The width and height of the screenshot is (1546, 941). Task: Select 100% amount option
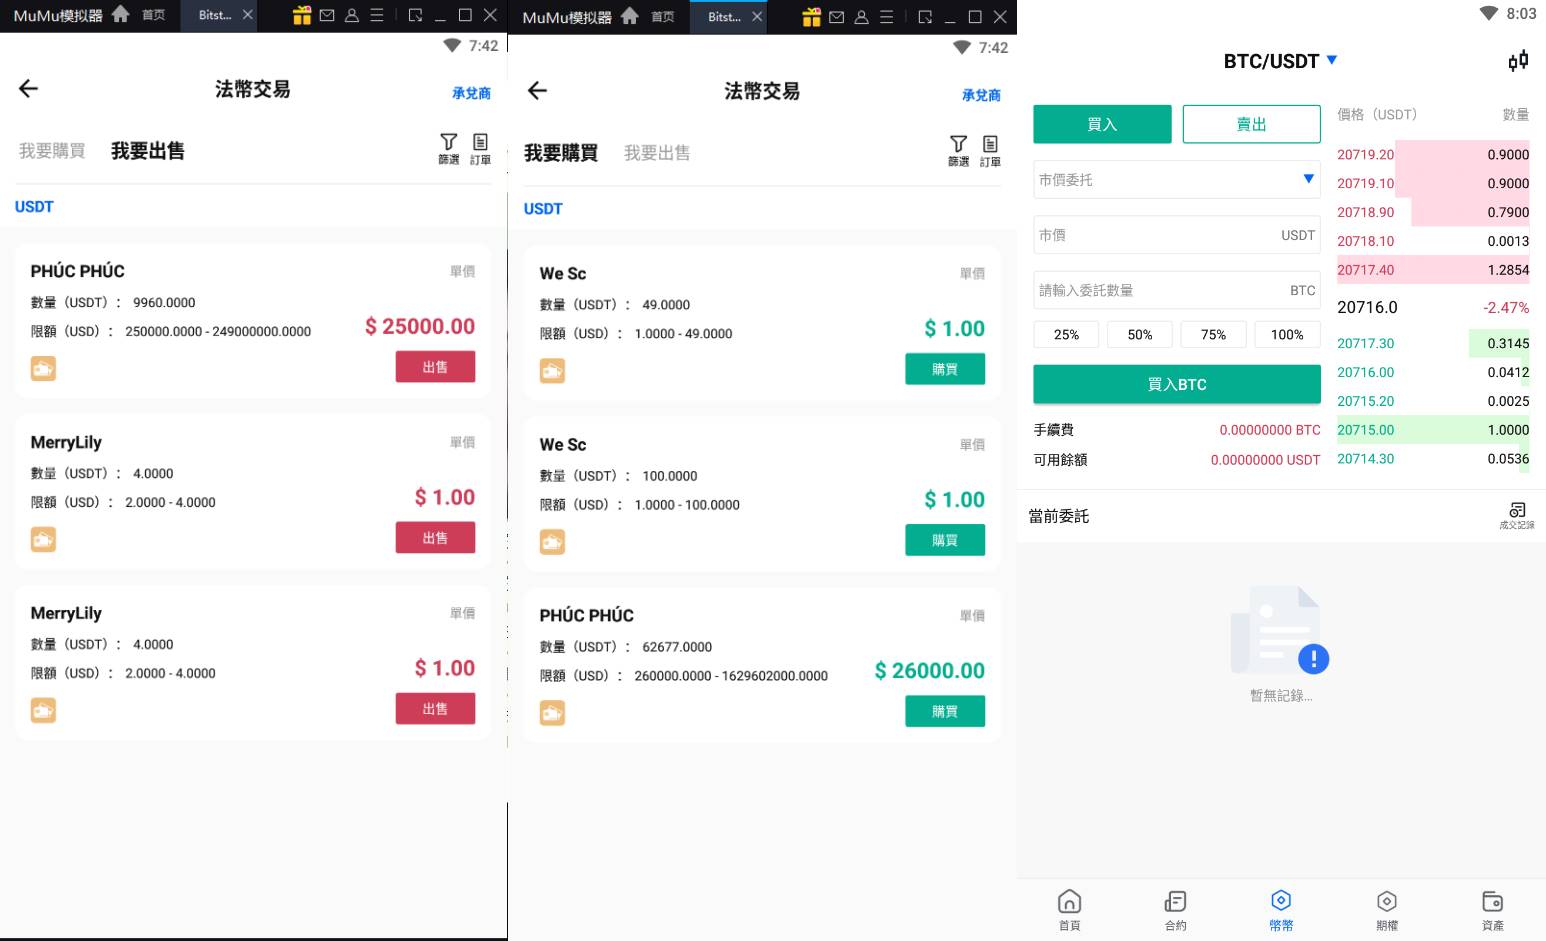click(1287, 335)
